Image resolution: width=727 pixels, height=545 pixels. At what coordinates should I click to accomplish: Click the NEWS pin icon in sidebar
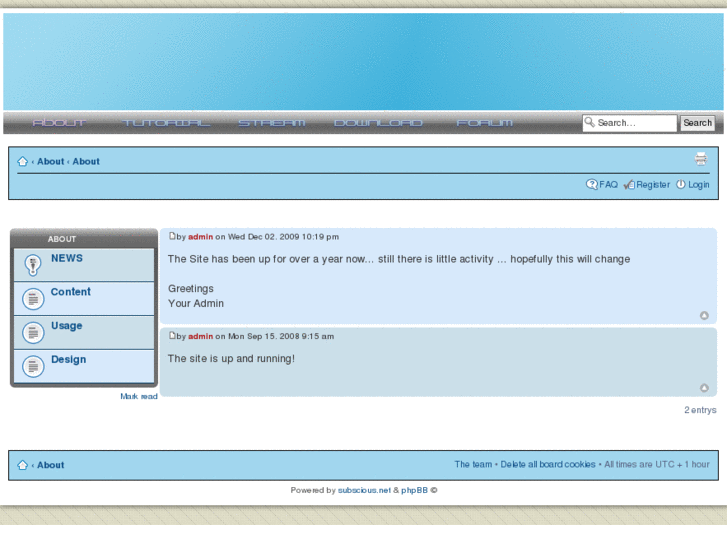33,265
